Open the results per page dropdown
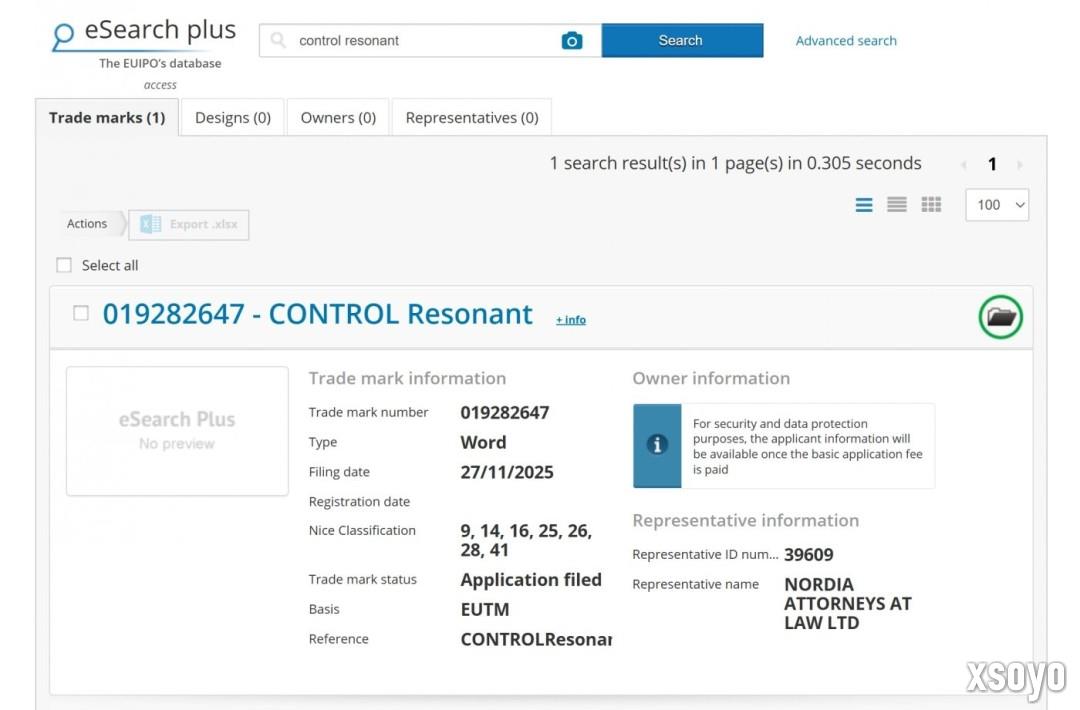The width and height of the screenshot is (1080, 710). [996, 205]
